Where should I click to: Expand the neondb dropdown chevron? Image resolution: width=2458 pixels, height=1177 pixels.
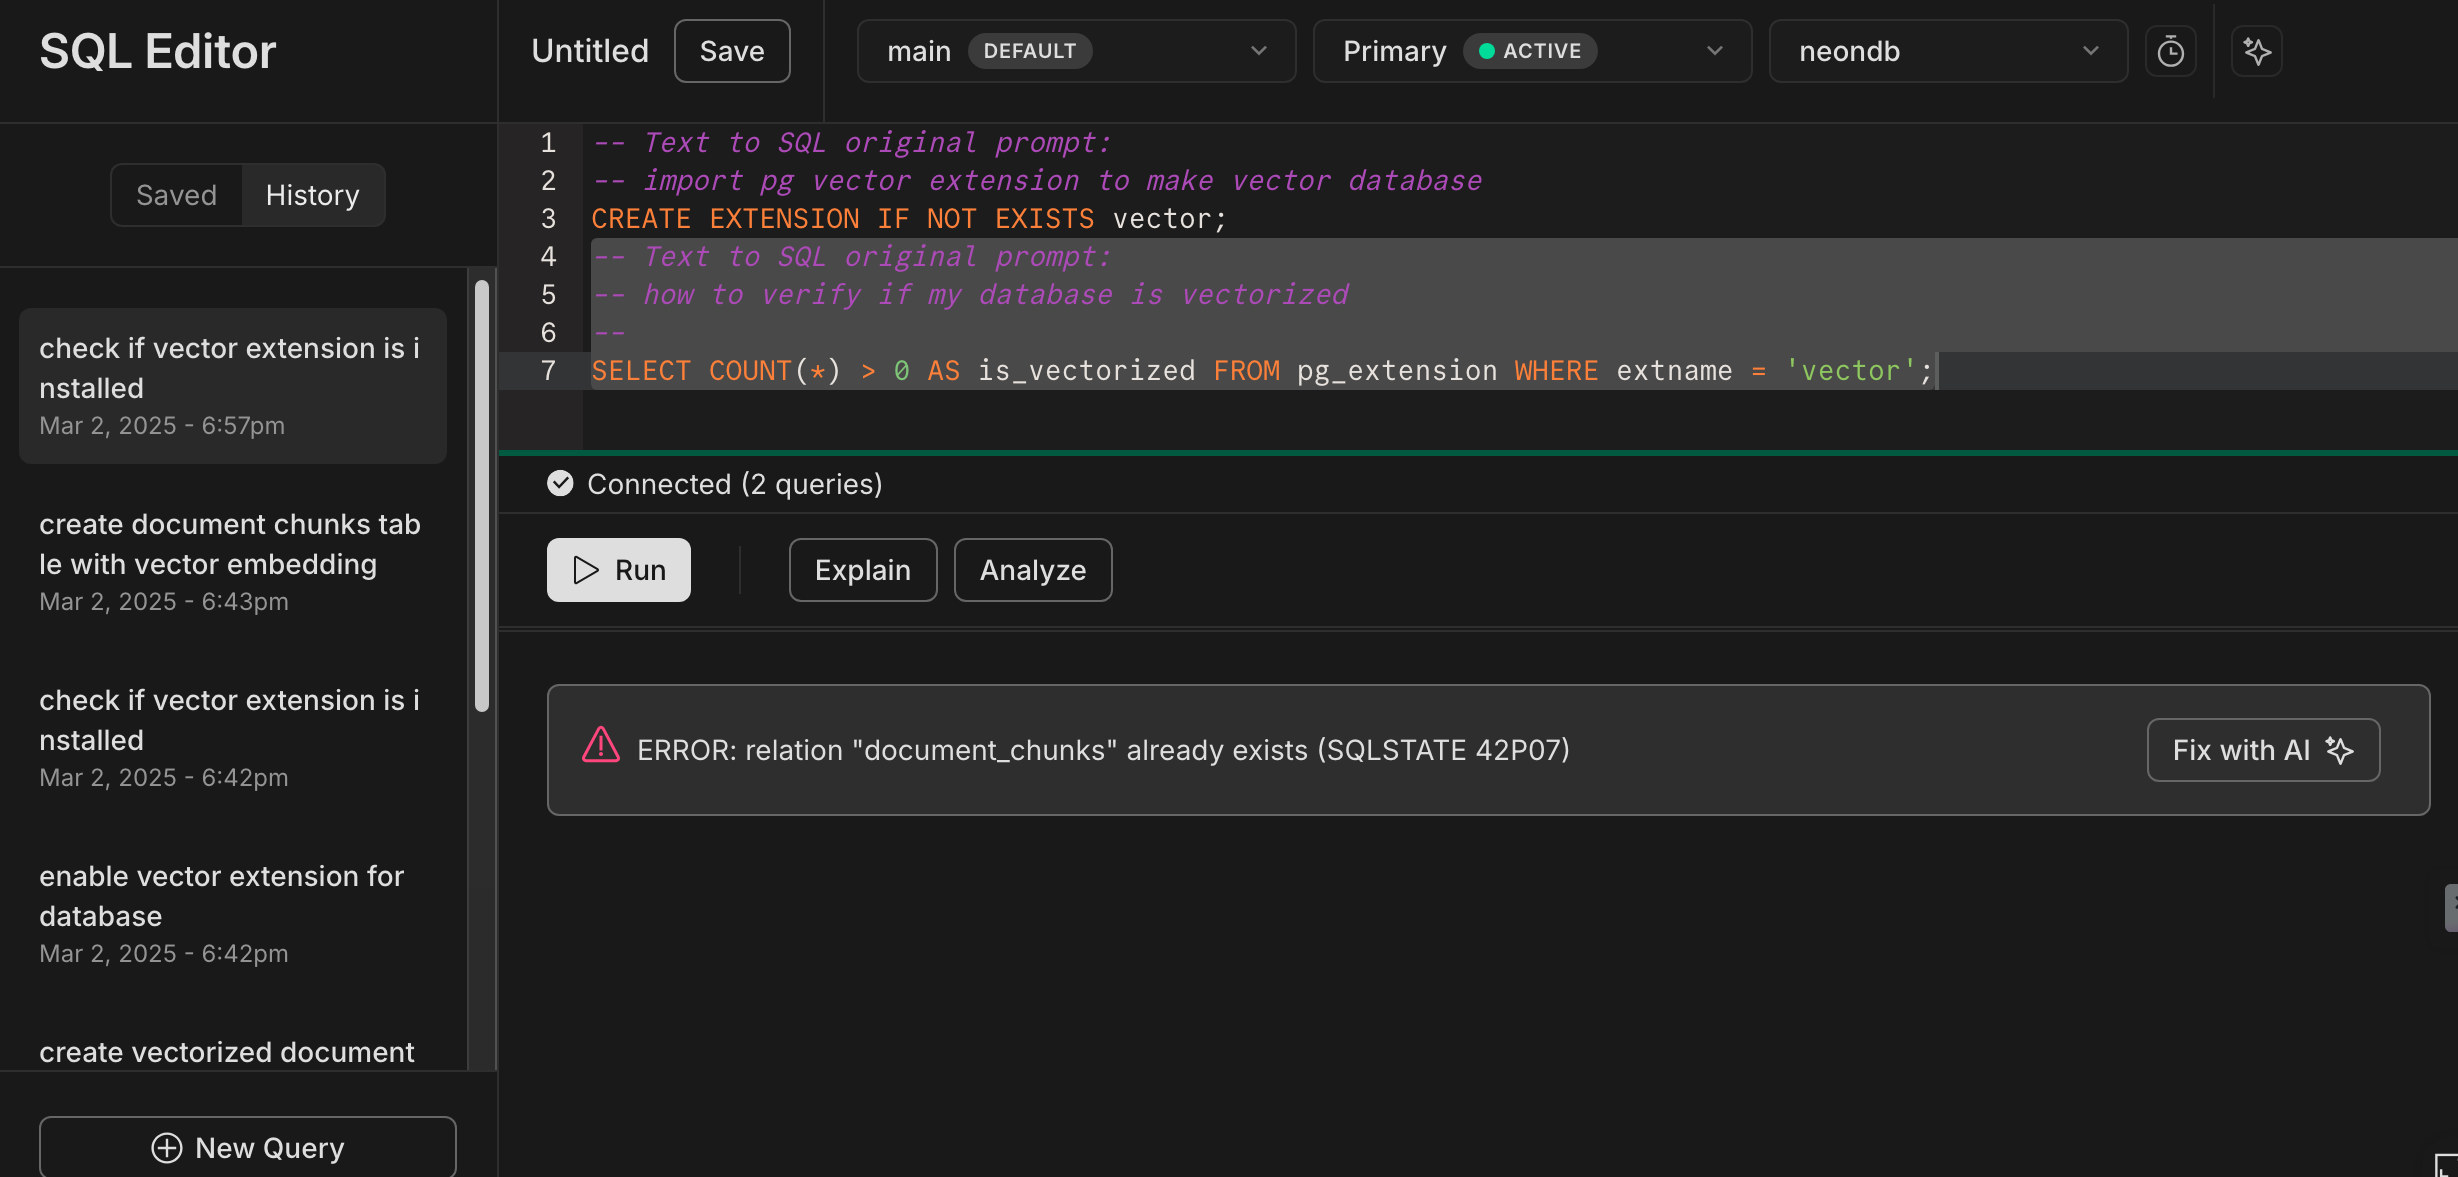click(2091, 51)
